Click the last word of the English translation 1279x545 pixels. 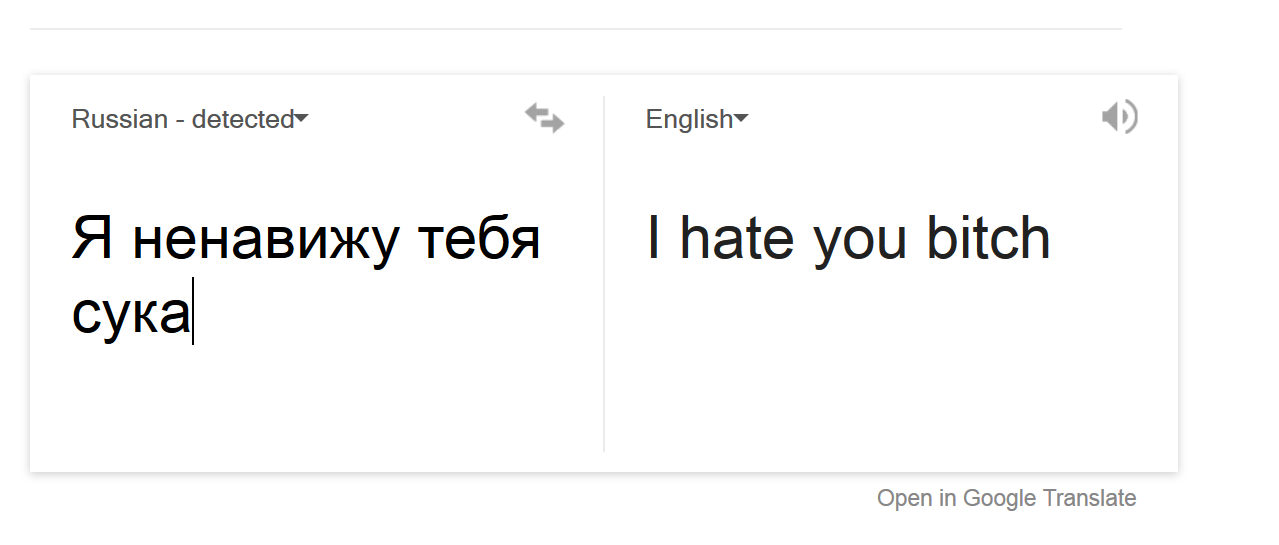(x=988, y=239)
